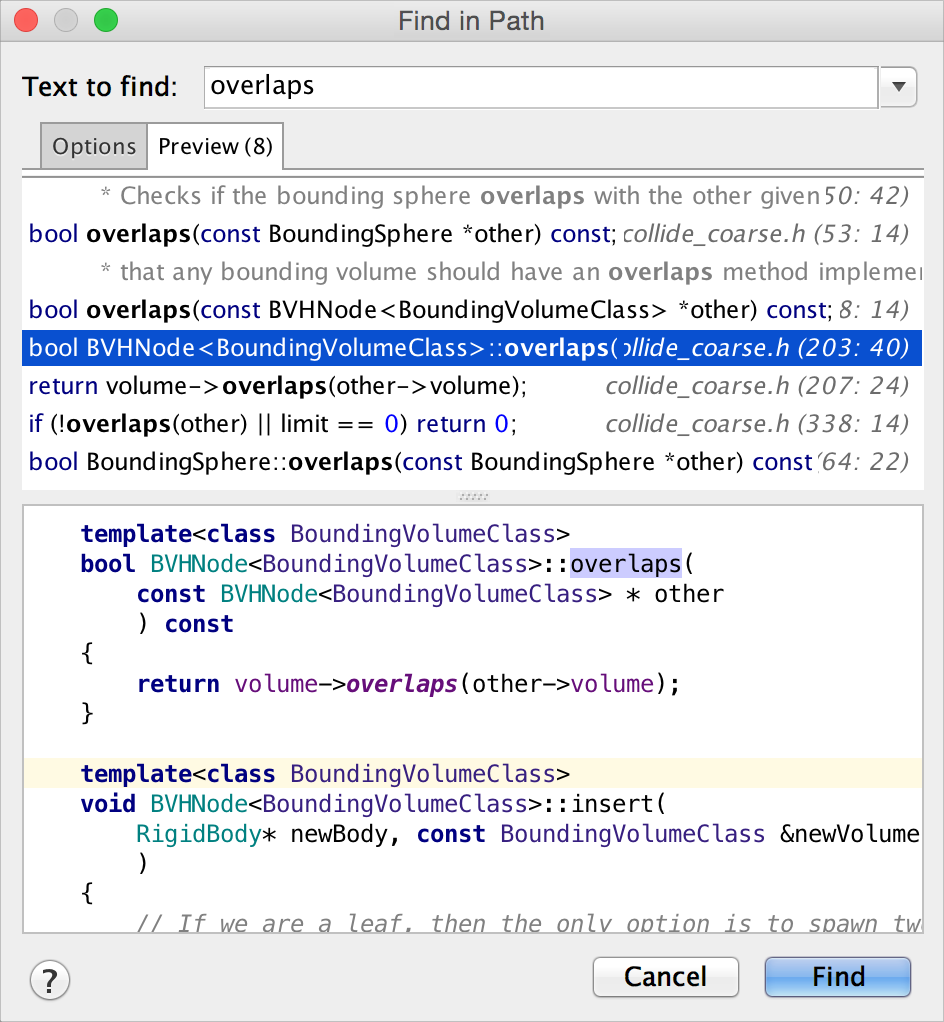Close the Find in Path dialog
944x1022 pixels.
(x=26, y=20)
